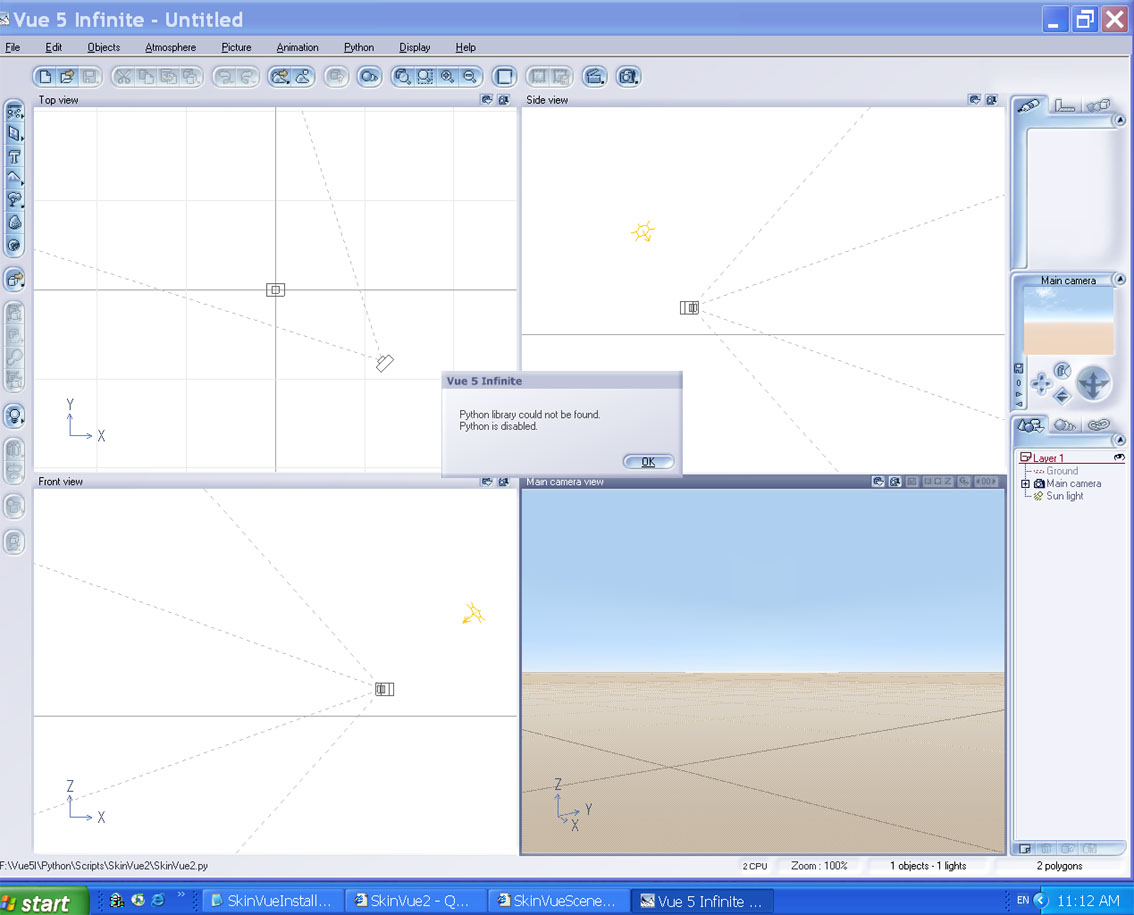This screenshot has width=1134, height=915.
Task: Collapse the Main camera preview panel
Action: point(1119,281)
